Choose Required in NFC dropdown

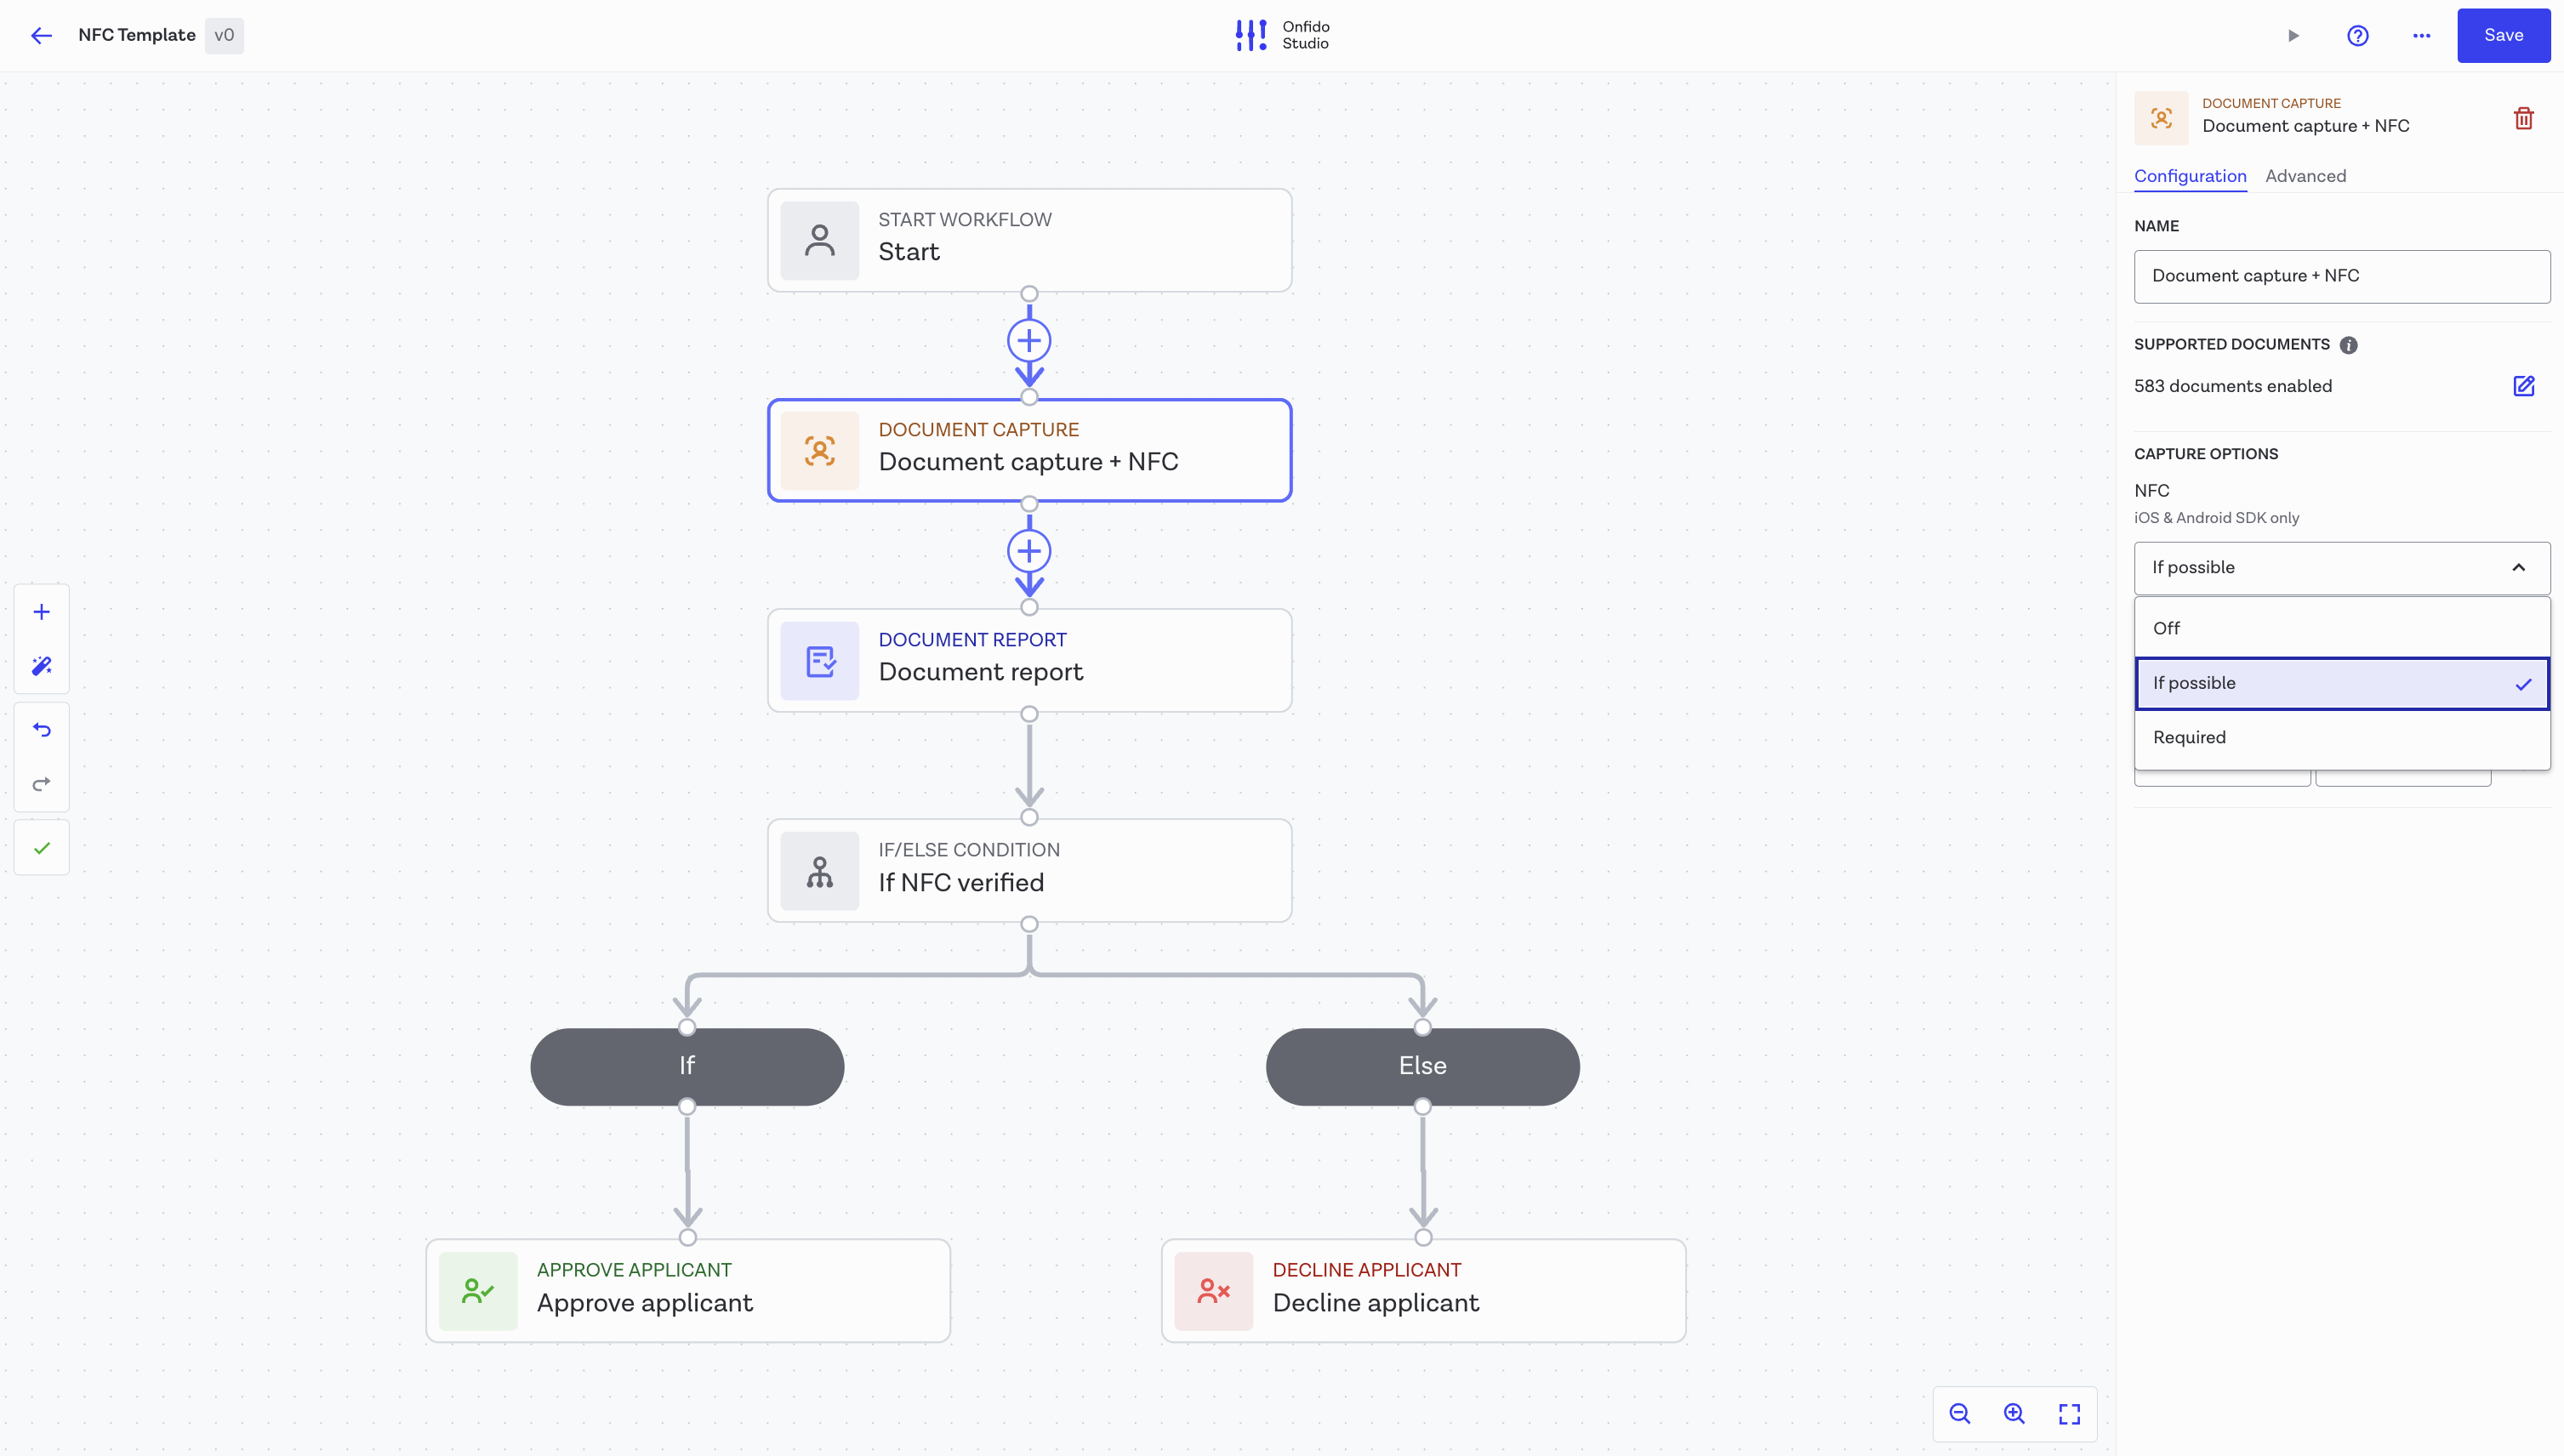pos(2341,738)
